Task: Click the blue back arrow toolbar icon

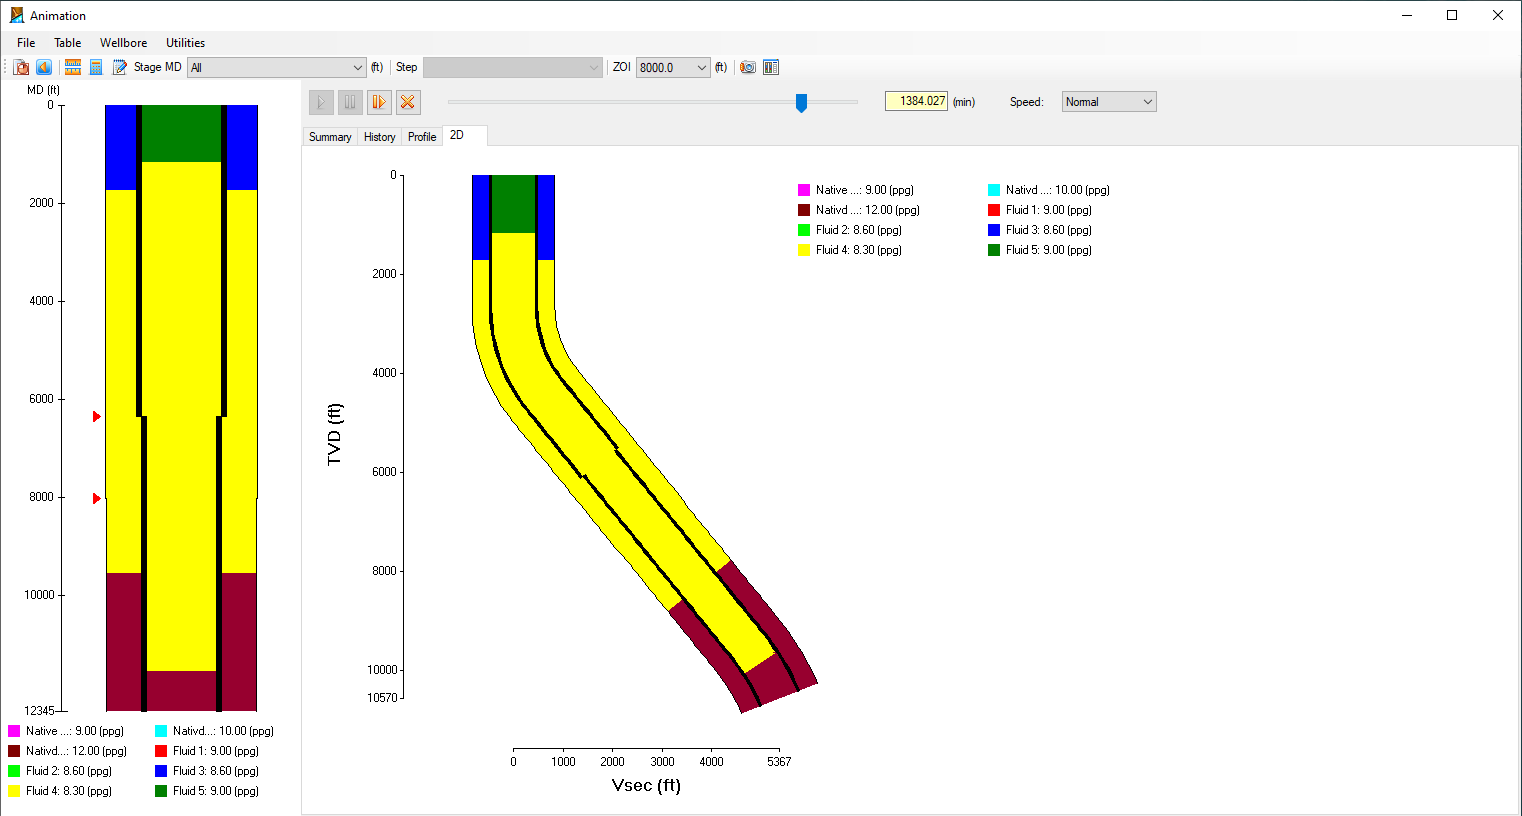Action: click(44, 67)
